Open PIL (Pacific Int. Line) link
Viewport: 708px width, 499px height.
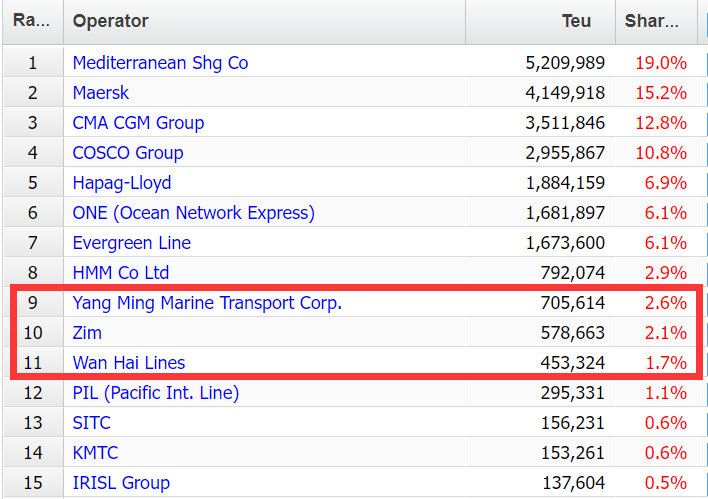156,393
